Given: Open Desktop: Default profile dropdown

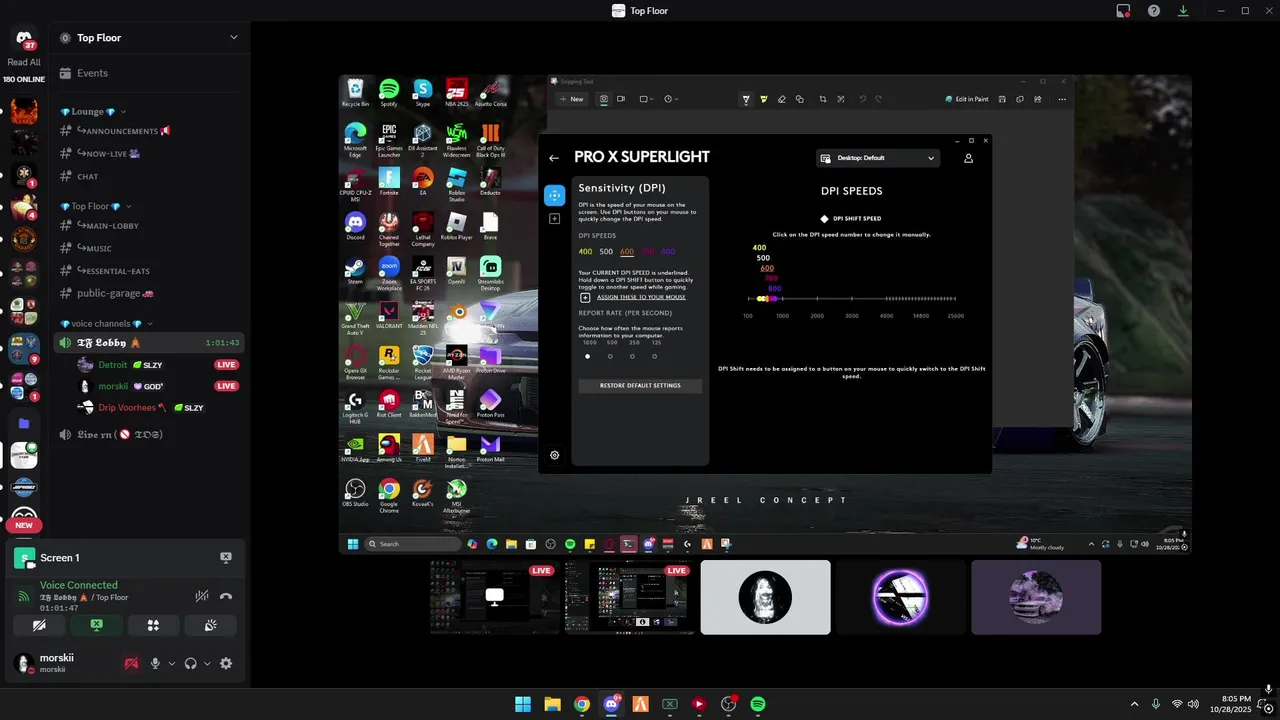Looking at the screenshot, I should point(878,158).
